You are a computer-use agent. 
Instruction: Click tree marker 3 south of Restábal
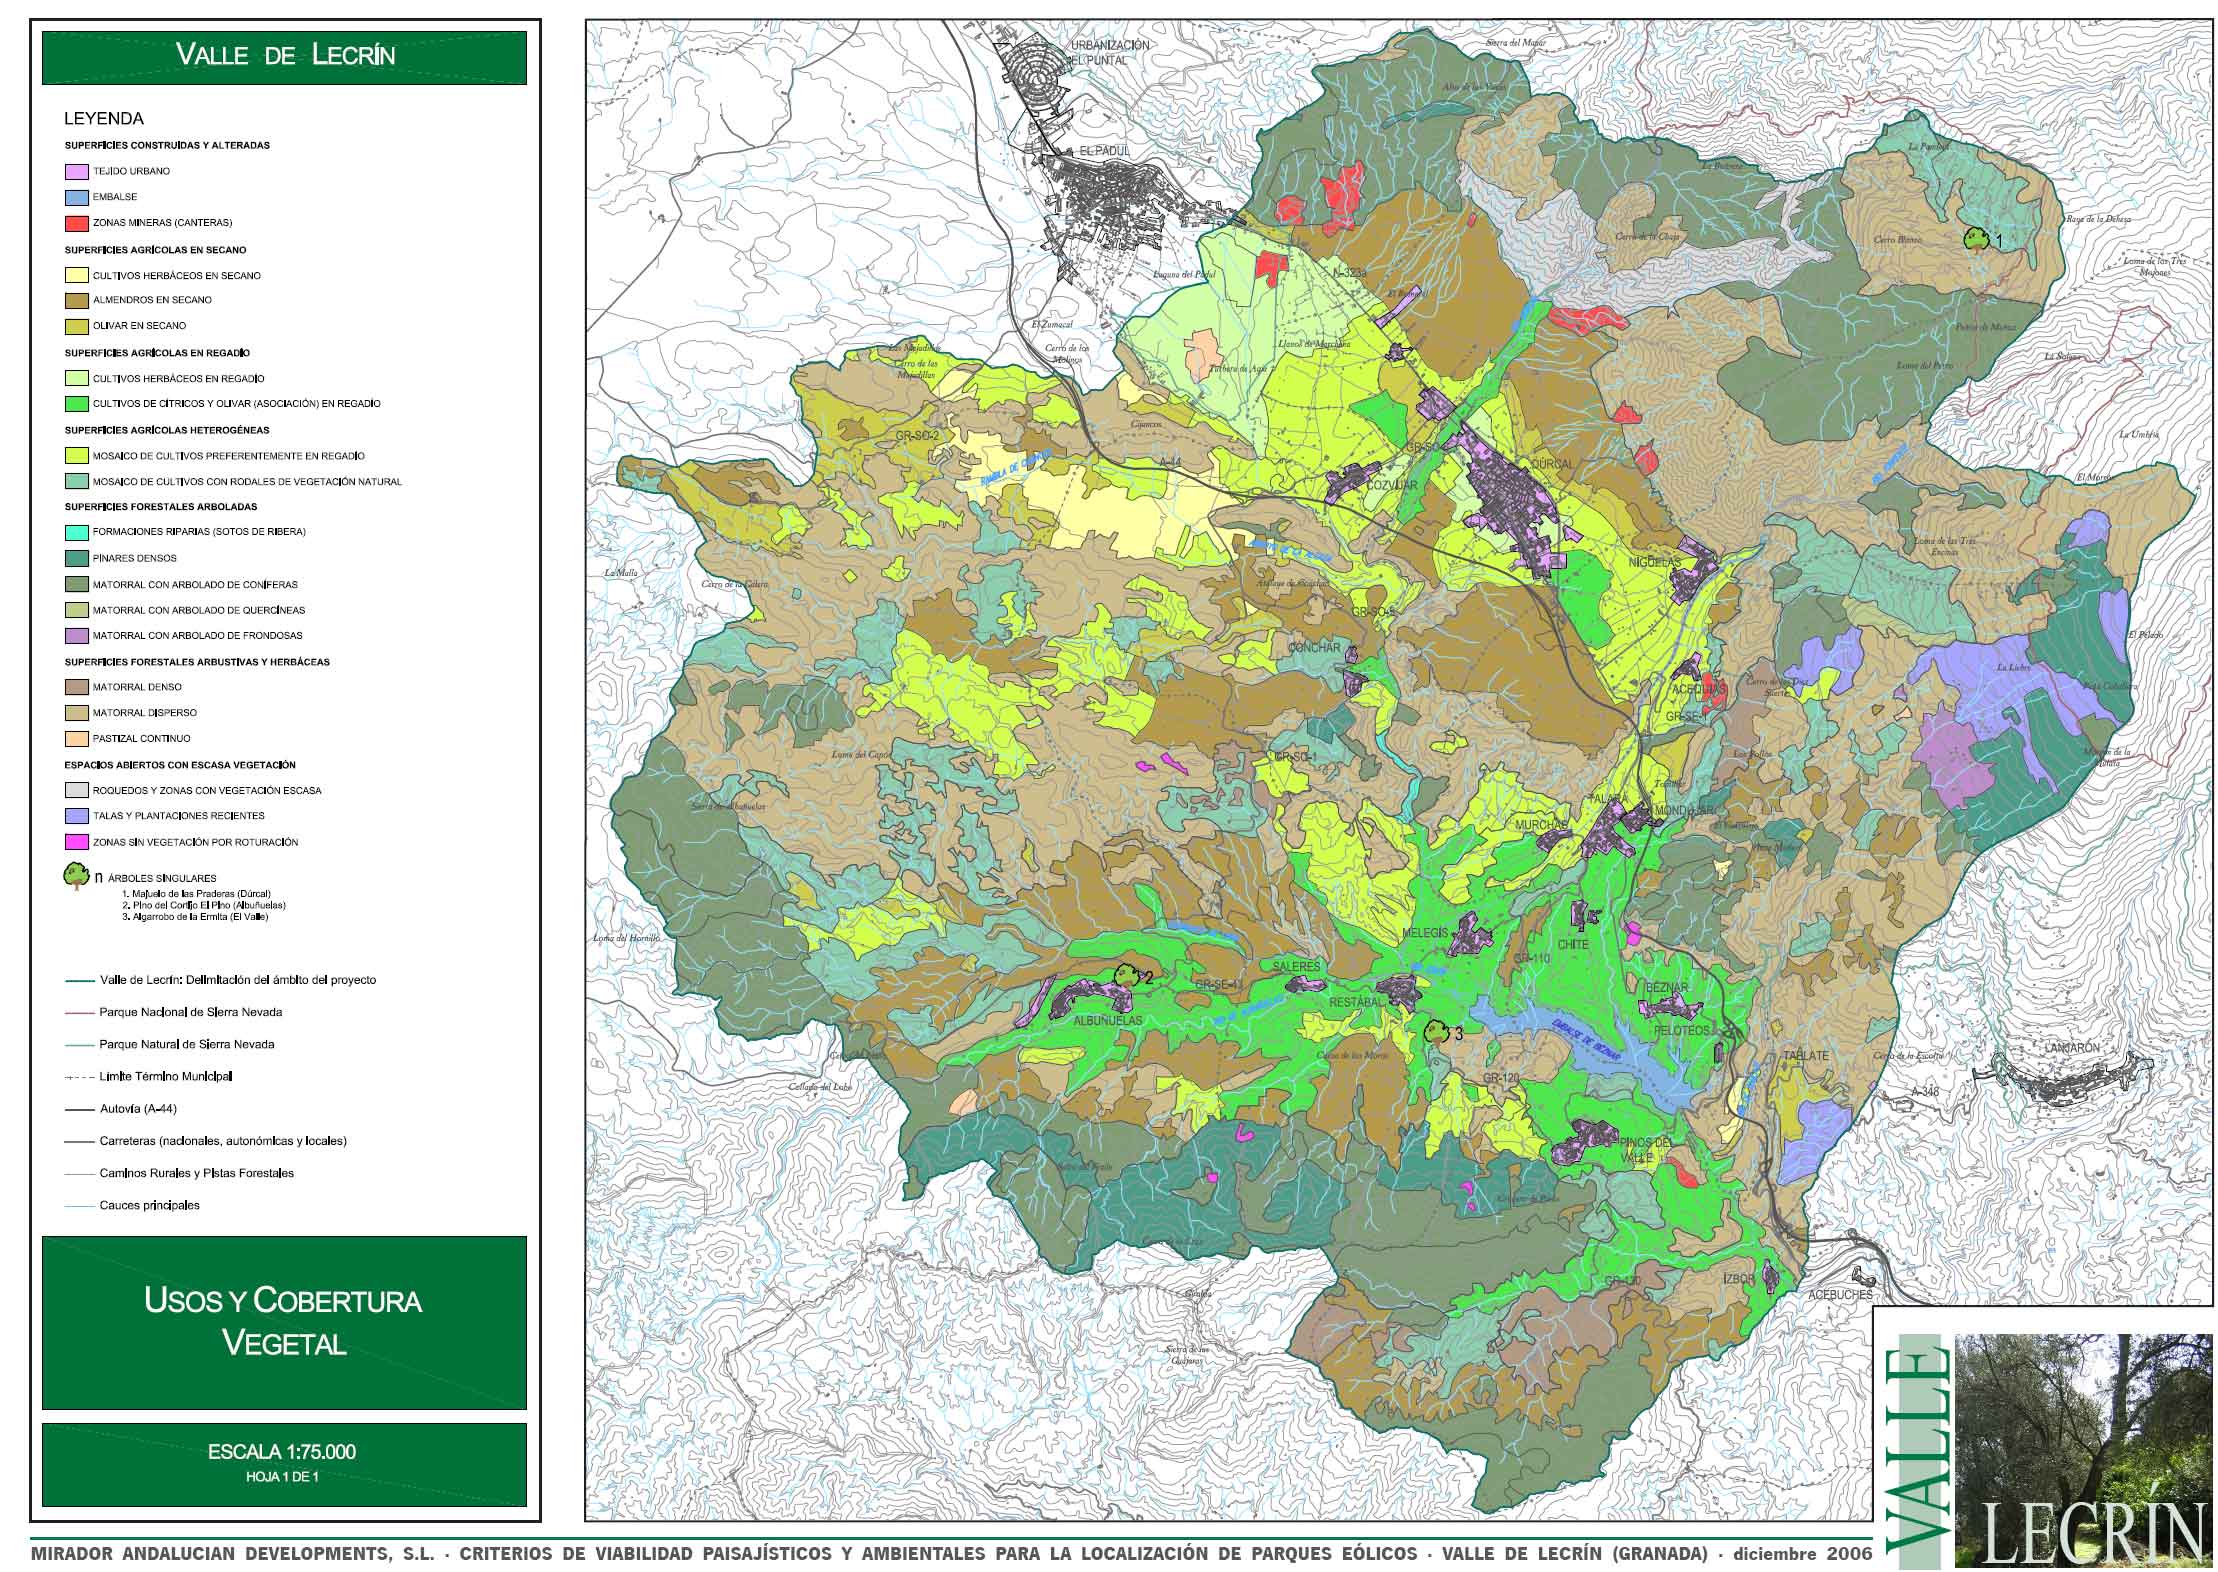1435,1033
